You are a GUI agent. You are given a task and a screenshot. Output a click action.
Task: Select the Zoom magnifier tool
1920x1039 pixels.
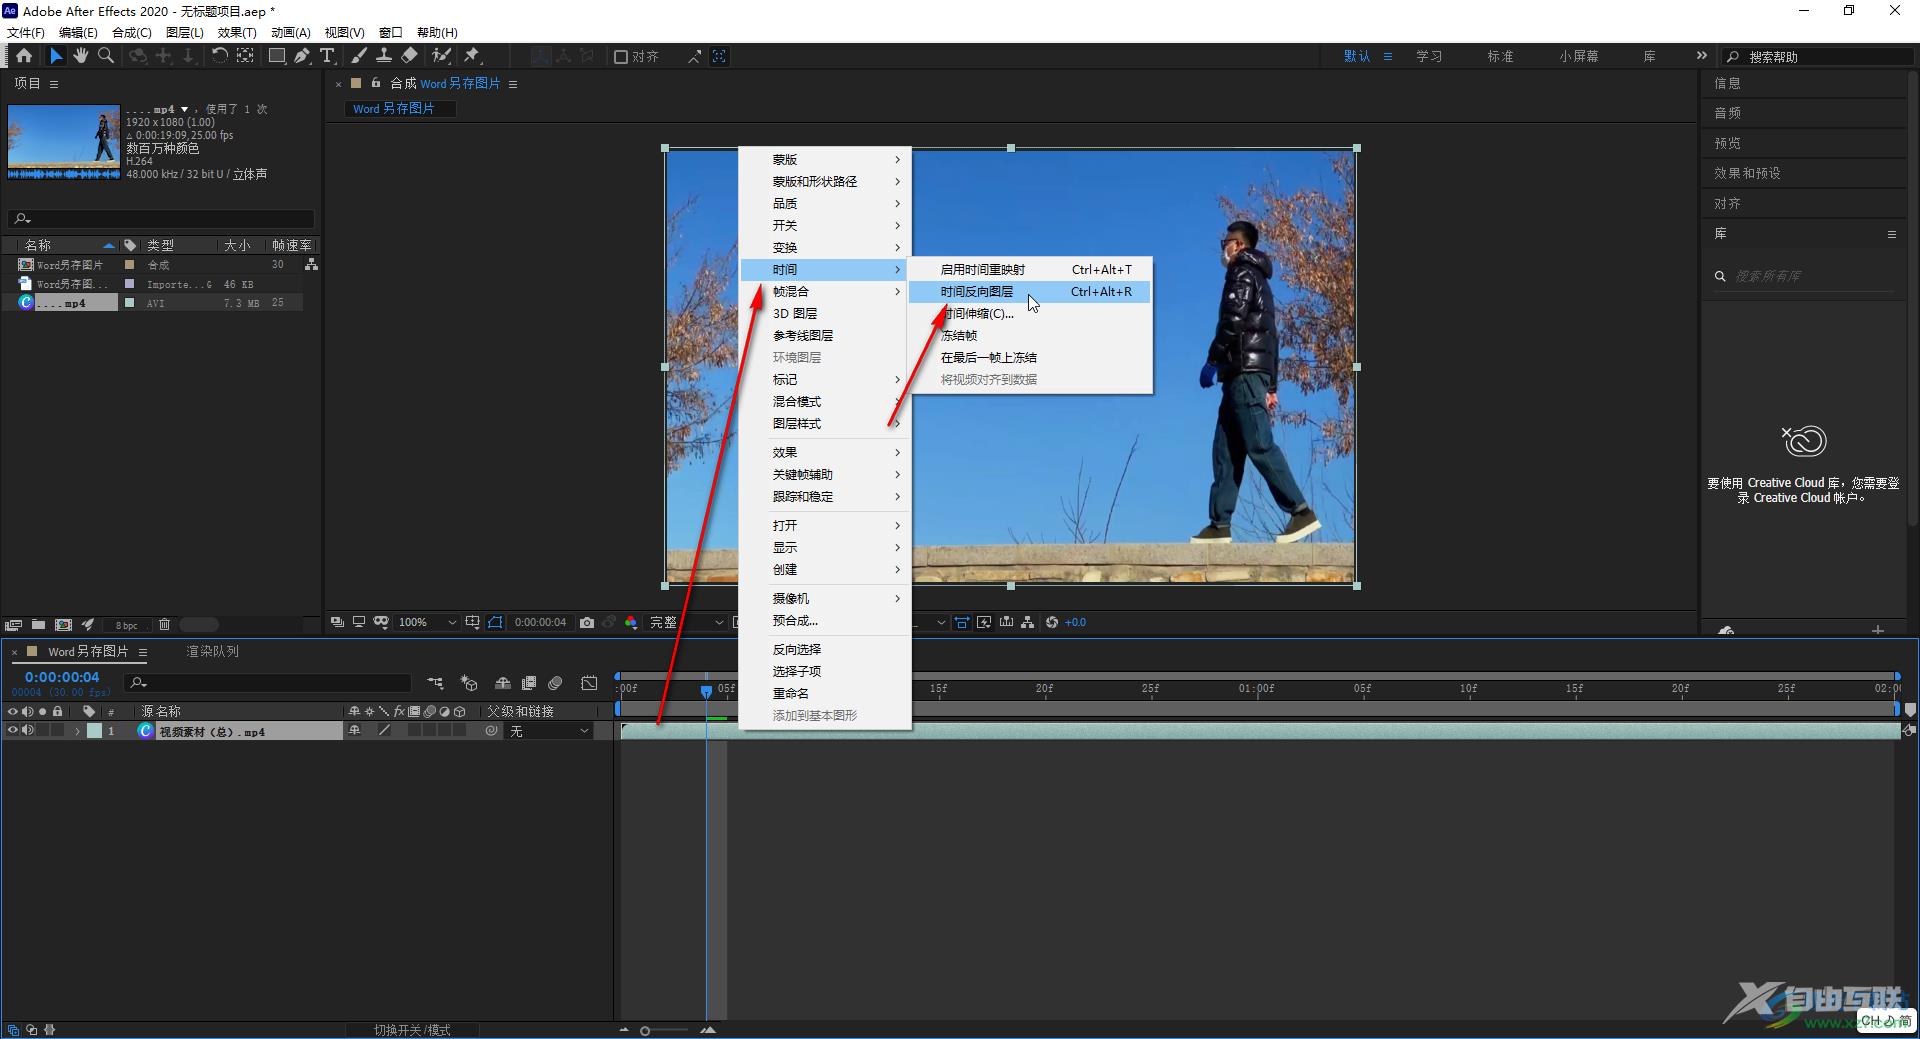click(105, 56)
